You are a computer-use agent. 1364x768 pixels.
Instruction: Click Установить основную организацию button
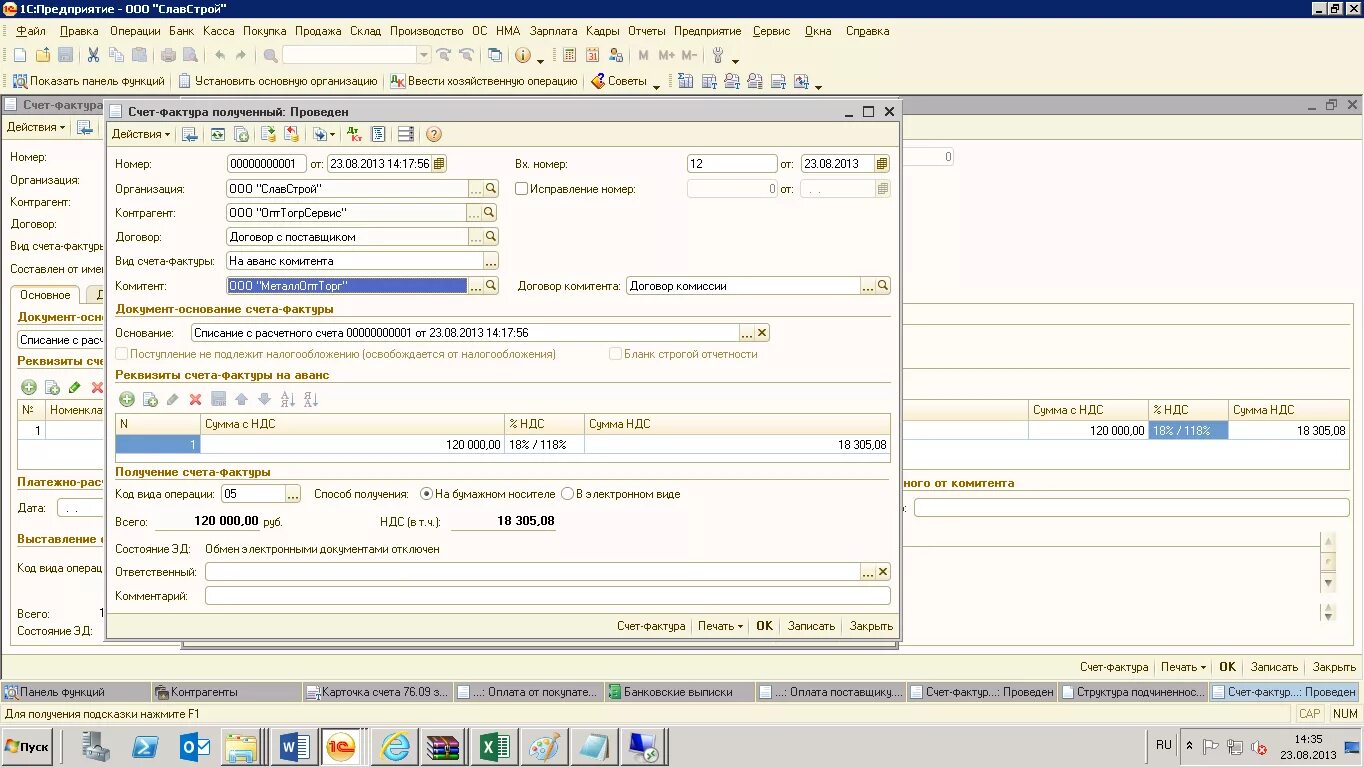click(278, 82)
